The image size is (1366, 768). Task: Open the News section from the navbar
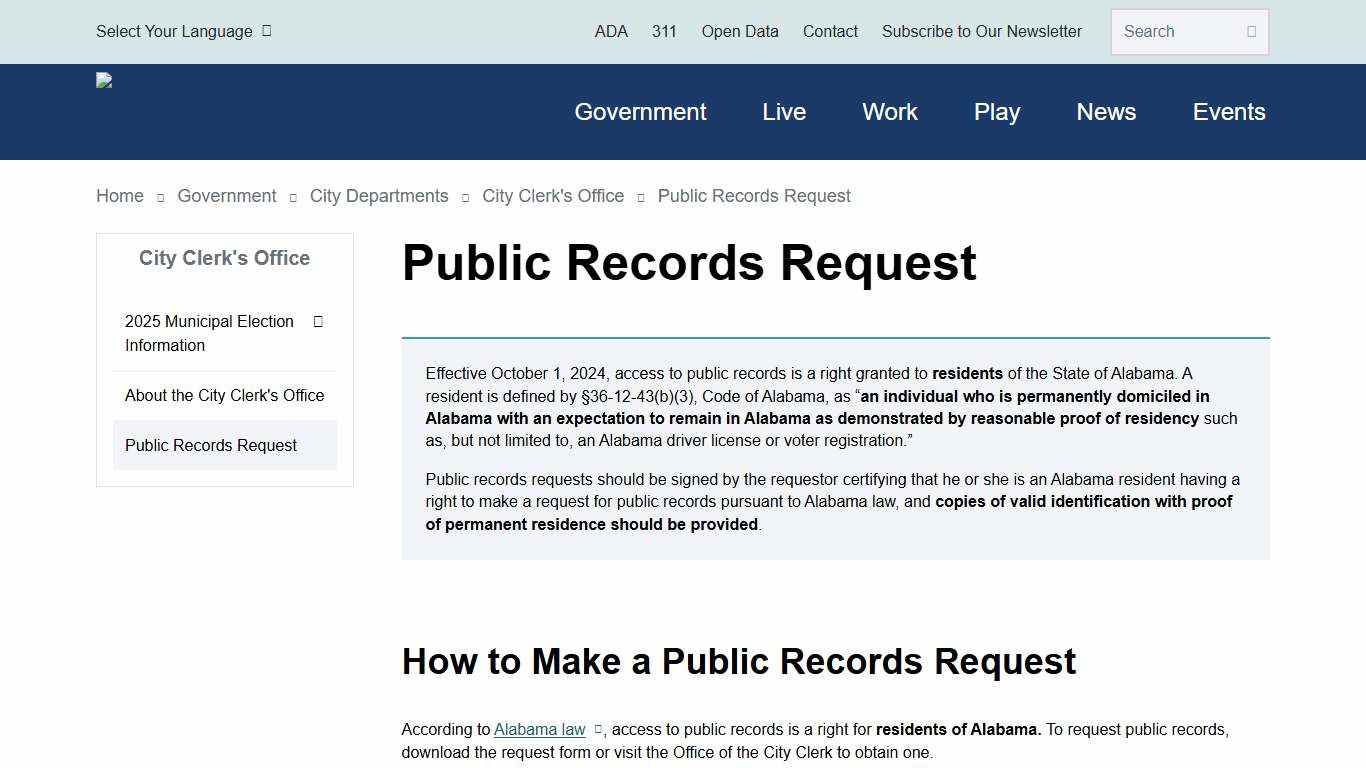tap(1106, 112)
